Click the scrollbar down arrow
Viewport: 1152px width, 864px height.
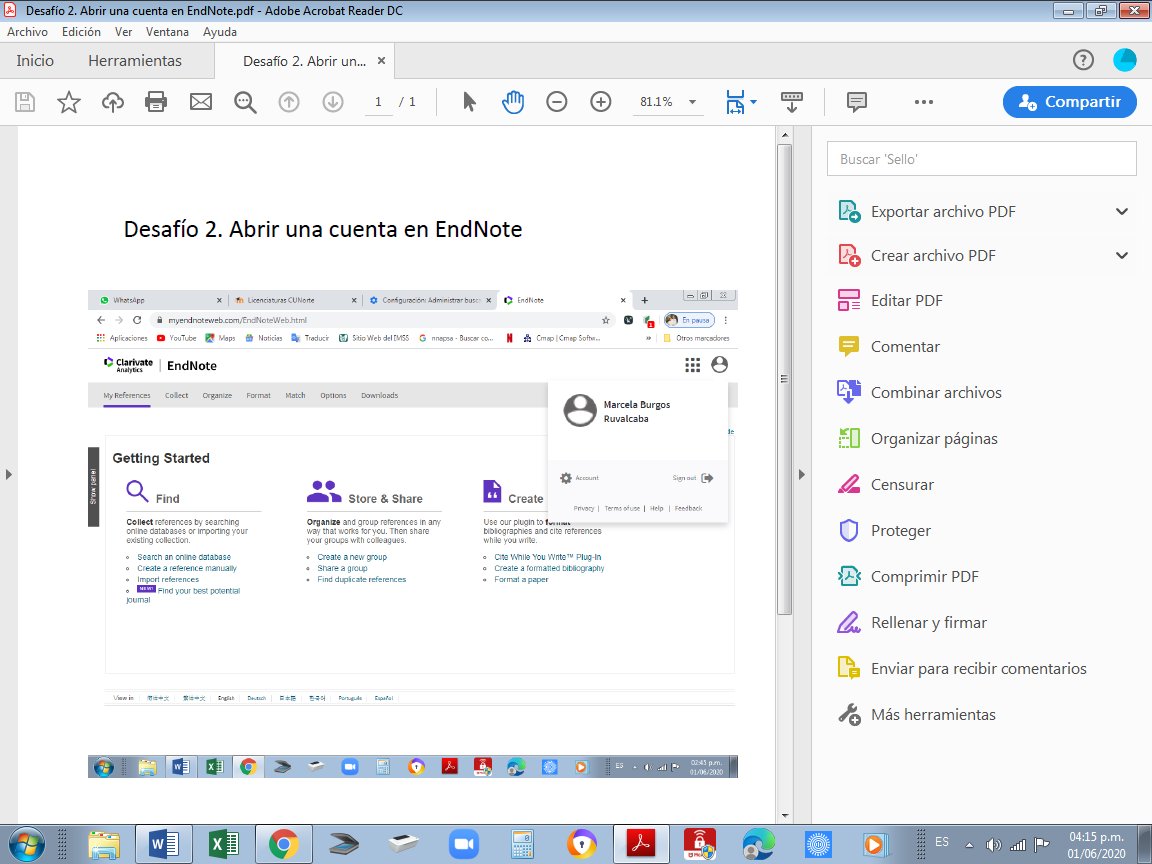[x=785, y=816]
